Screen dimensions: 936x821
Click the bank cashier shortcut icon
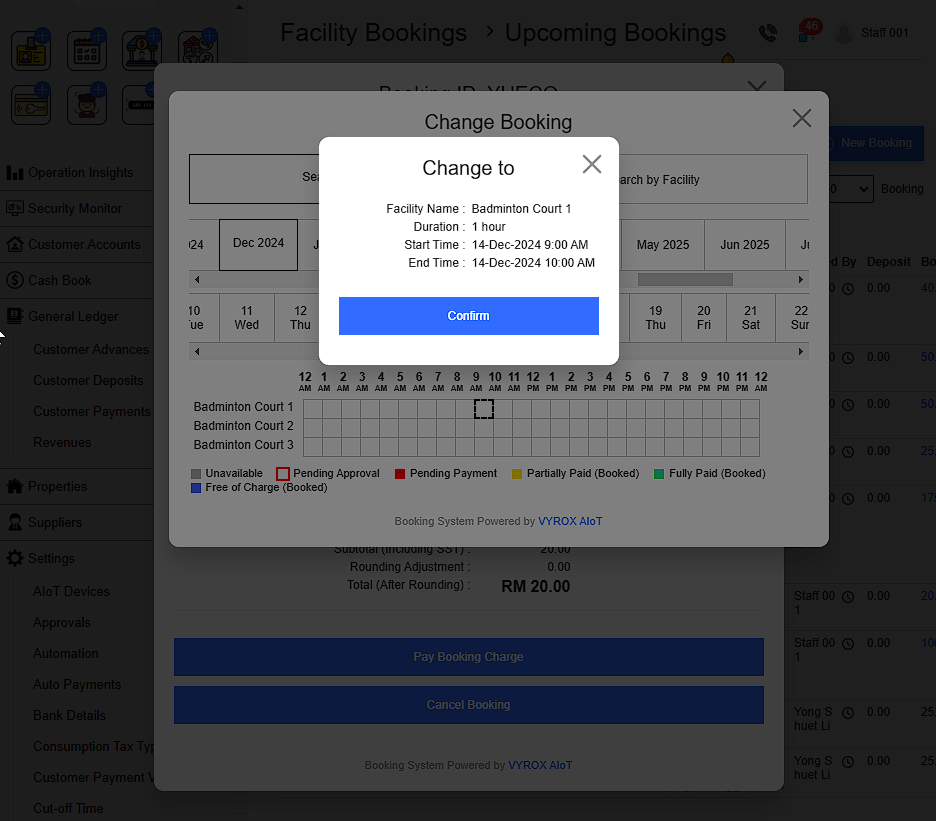(x=142, y=51)
